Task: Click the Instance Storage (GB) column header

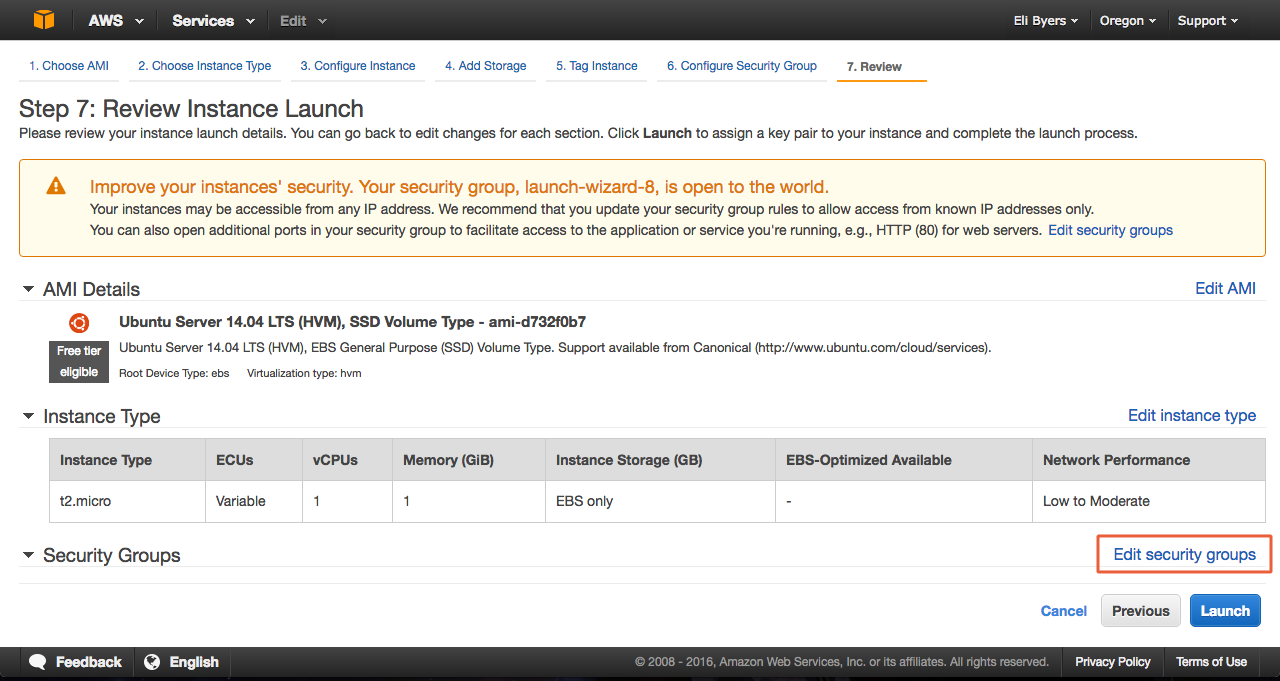Action: [x=660, y=460]
